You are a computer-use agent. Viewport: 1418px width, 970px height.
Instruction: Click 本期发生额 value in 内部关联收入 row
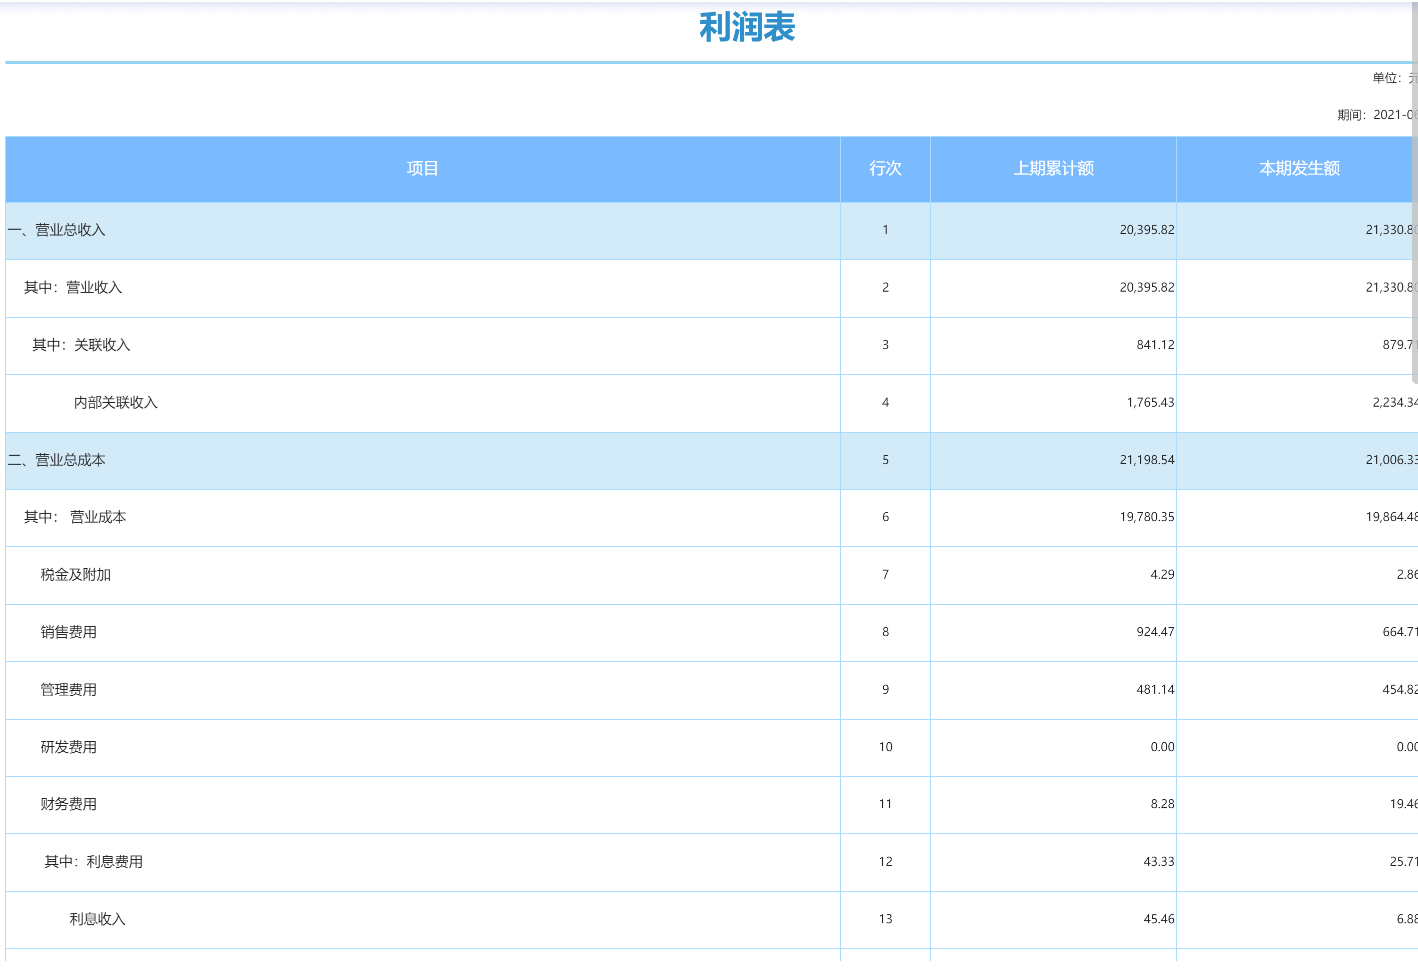tap(1395, 403)
